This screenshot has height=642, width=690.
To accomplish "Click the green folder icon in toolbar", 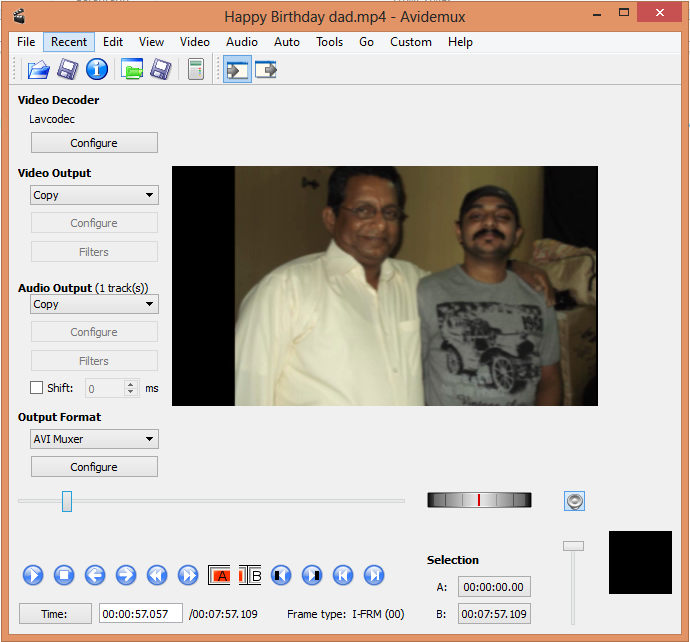I will 131,69.
